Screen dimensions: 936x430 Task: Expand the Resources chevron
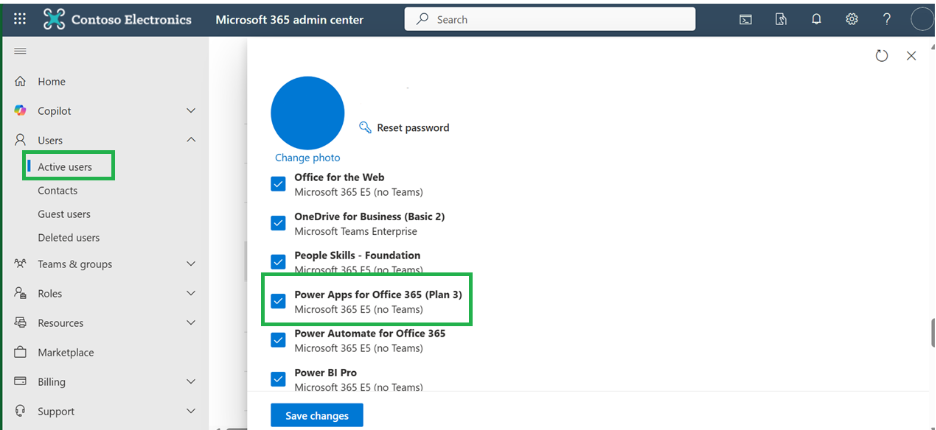tap(191, 322)
